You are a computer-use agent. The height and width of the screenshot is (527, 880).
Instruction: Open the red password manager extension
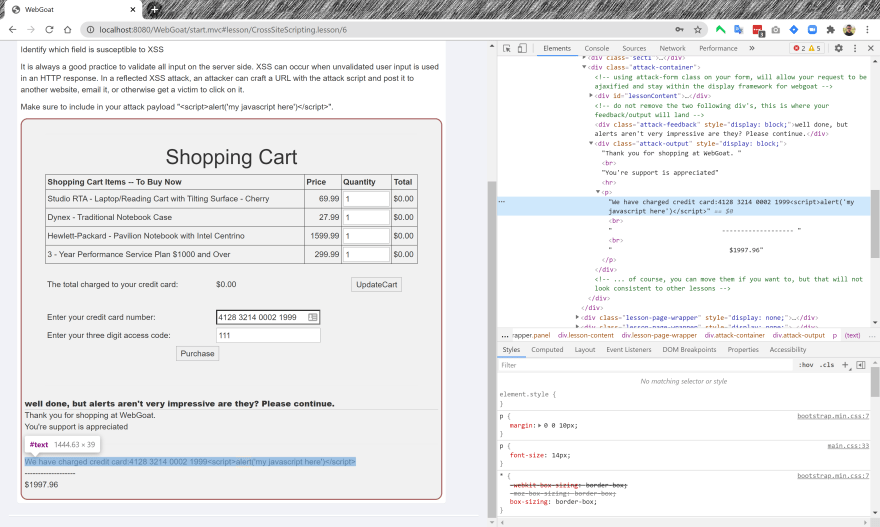[758, 30]
